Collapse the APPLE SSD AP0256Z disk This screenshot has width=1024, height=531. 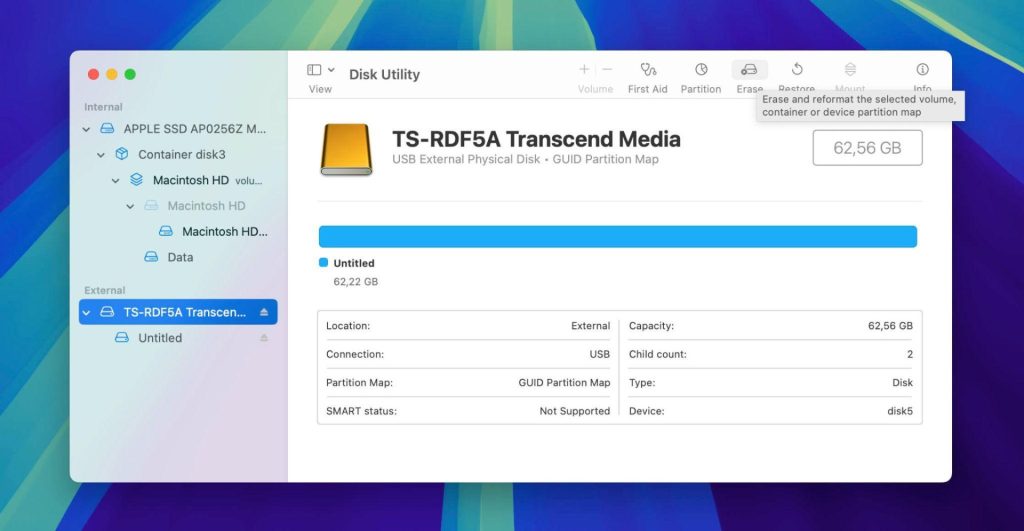86,129
